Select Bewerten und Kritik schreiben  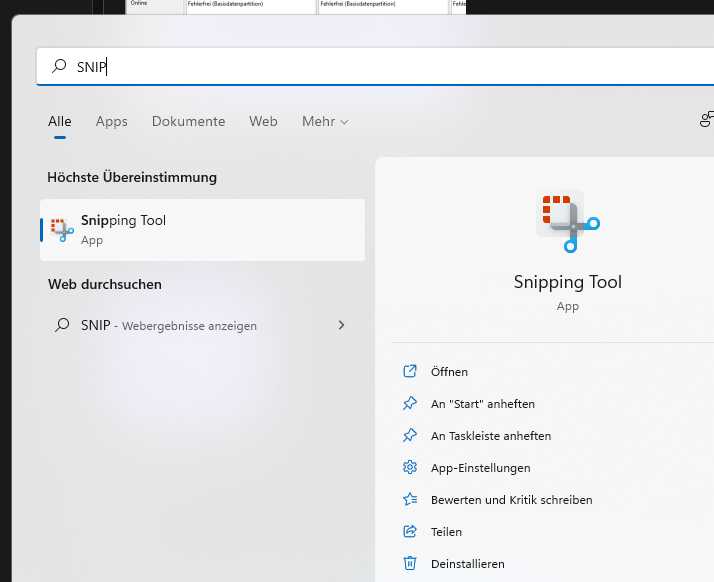point(512,500)
